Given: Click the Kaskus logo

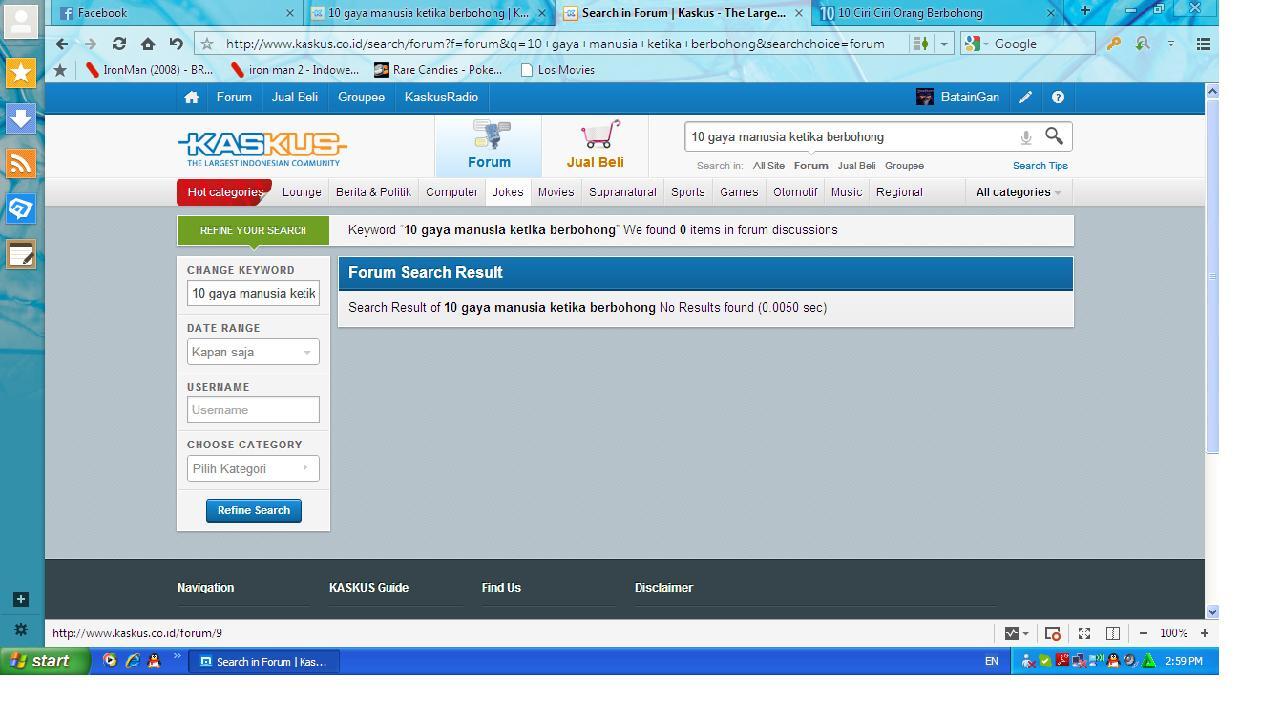Looking at the screenshot, I should tap(262, 149).
